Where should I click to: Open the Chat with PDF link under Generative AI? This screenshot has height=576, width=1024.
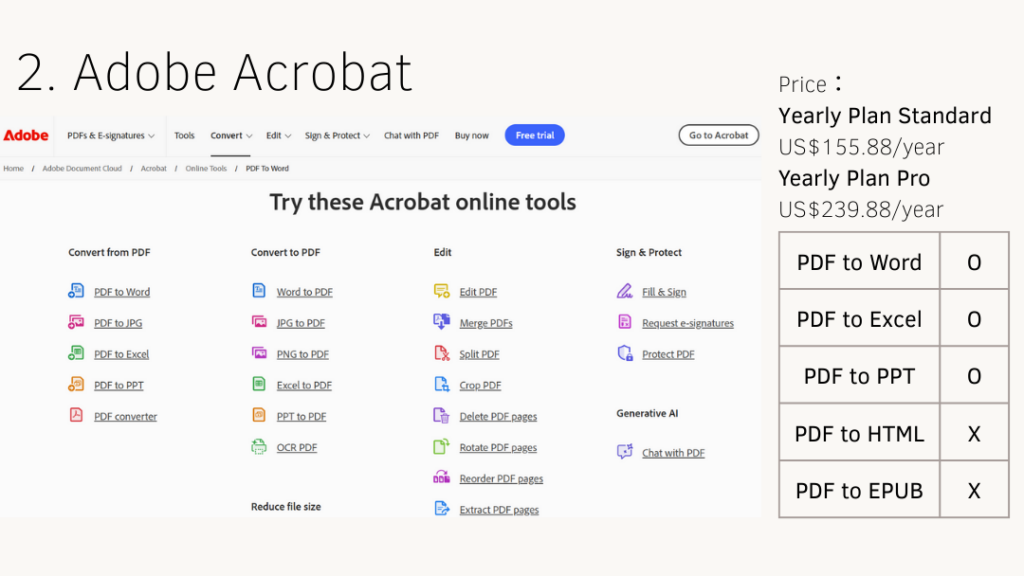point(673,453)
